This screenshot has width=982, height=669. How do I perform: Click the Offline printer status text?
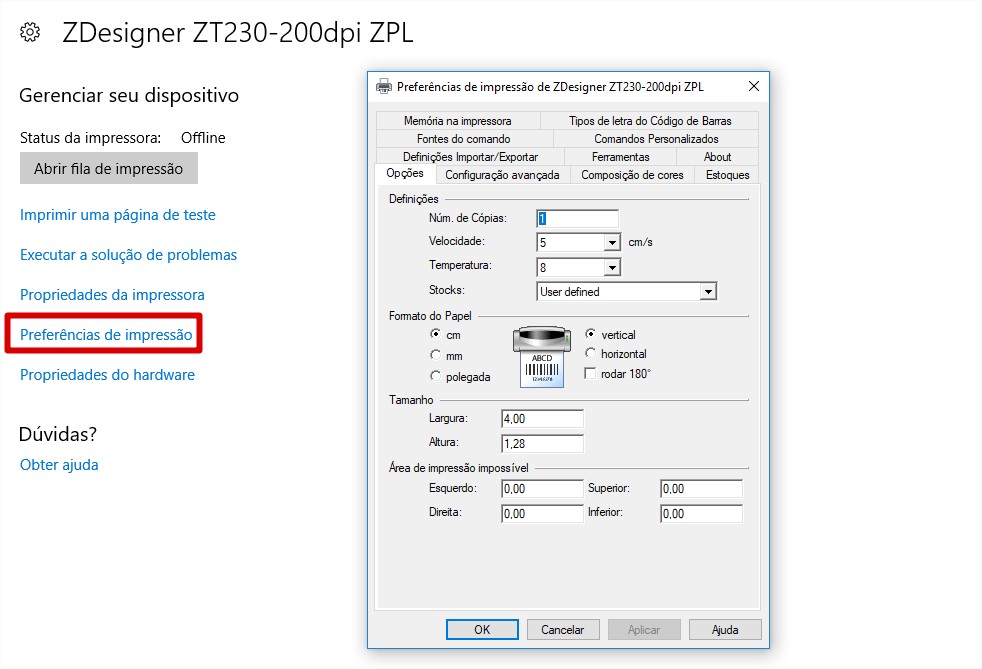(203, 138)
